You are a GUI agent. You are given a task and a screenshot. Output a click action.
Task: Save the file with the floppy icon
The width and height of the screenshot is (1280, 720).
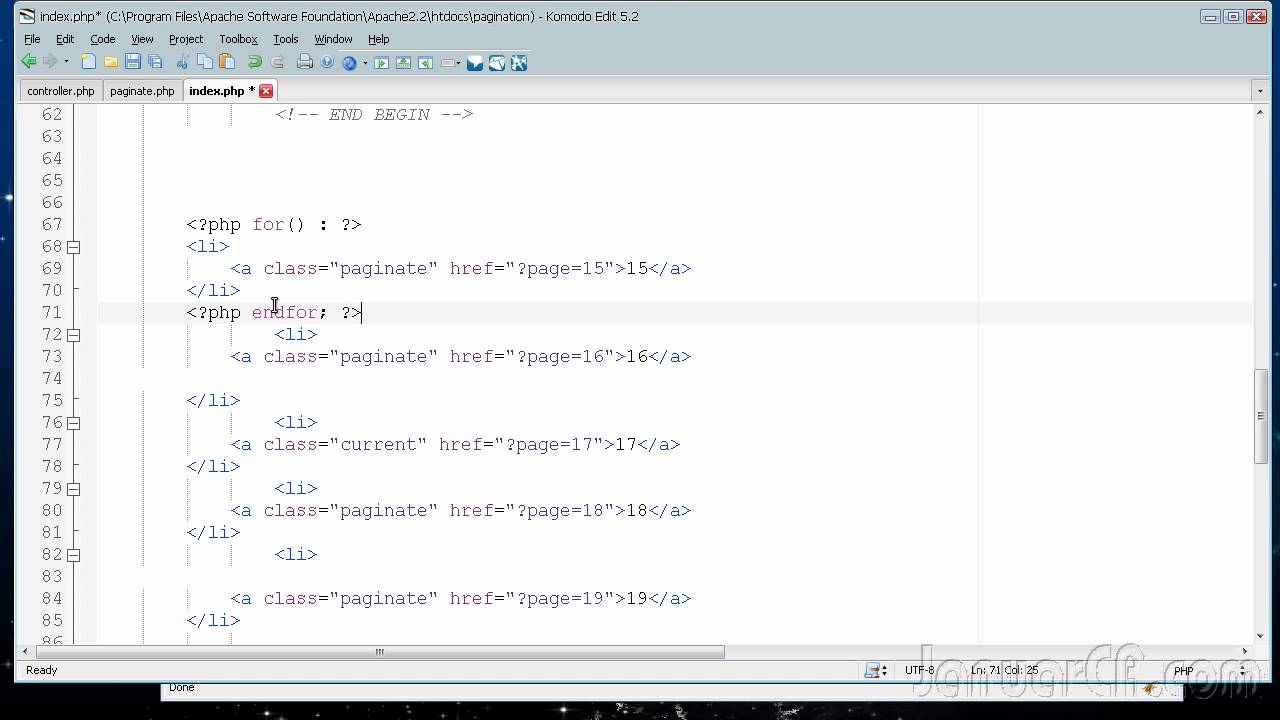(x=133, y=62)
